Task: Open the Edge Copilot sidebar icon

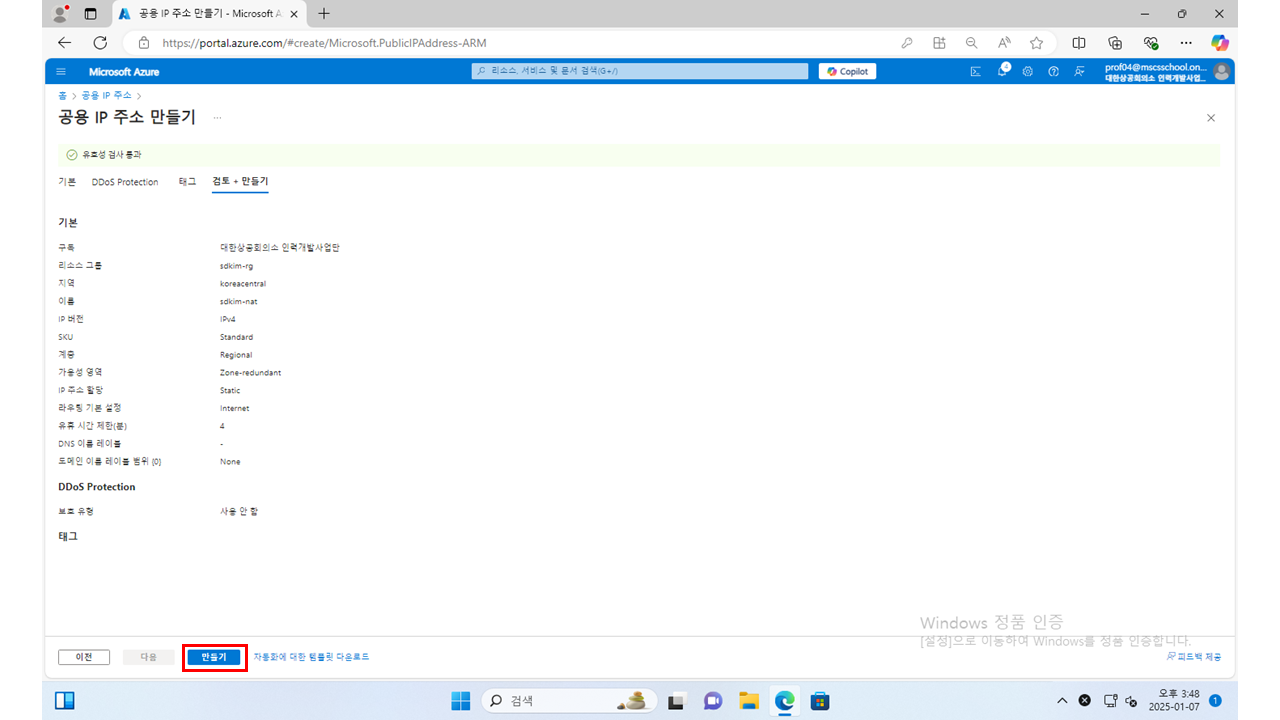Action: pyautogui.click(x=1219, y=43)
